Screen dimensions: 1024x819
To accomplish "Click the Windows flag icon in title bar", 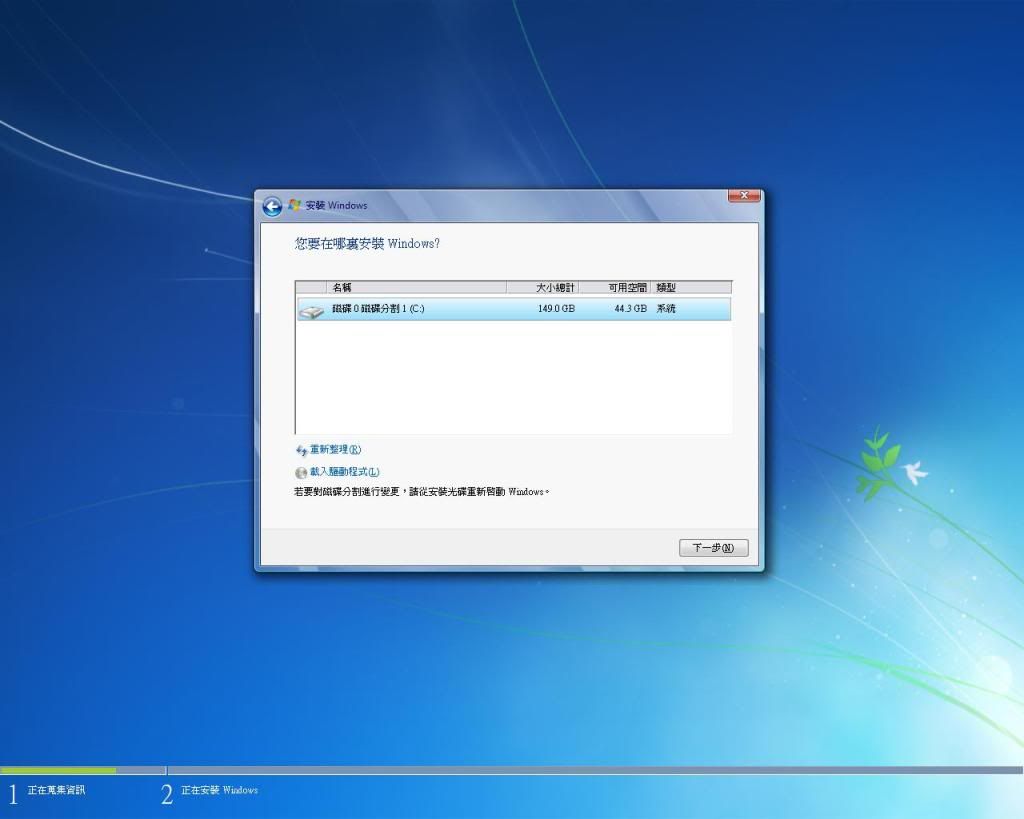I will click(x=295, y=205).
